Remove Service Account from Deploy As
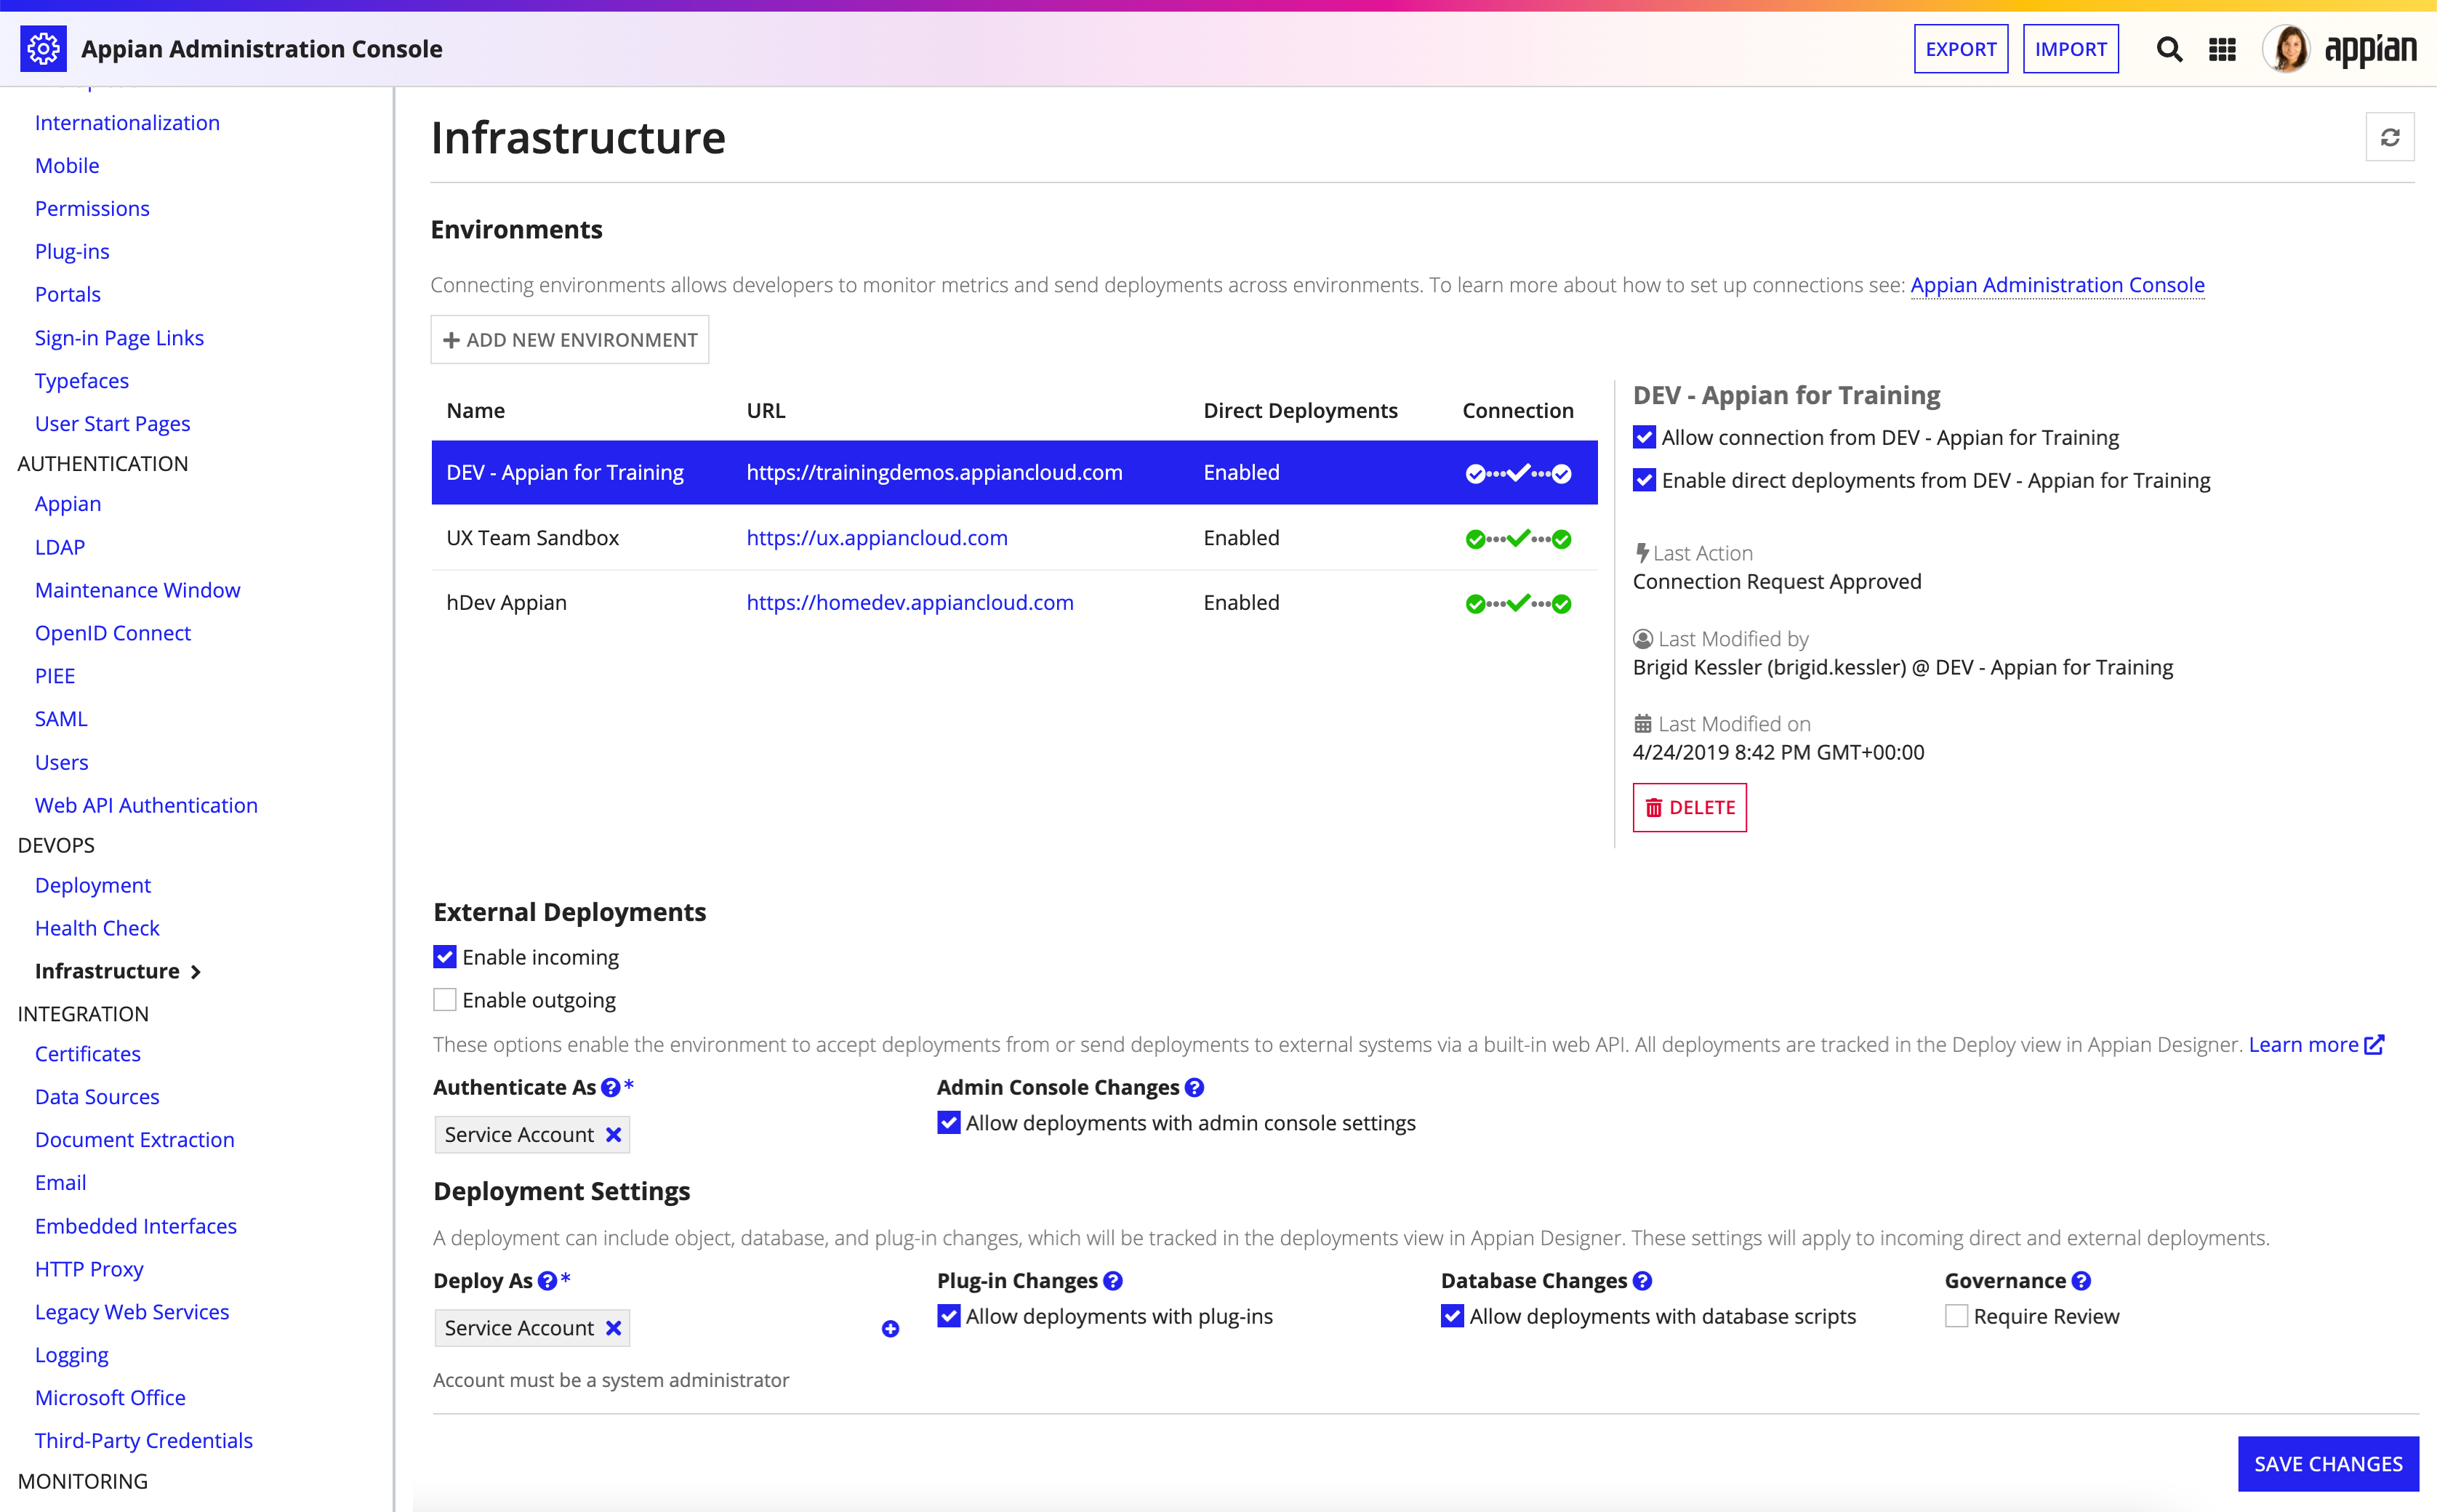This screenshot has height=1512, width=2437. (613, 1328)
